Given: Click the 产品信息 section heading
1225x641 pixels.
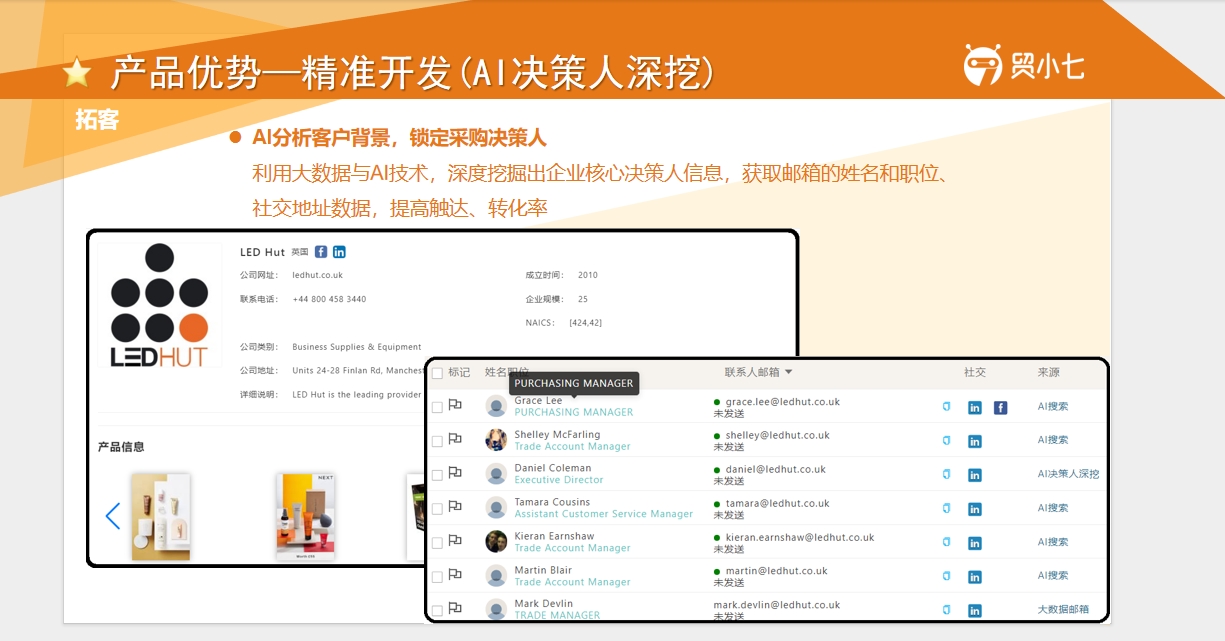Looking at the screenshot, I should point(121,447).
